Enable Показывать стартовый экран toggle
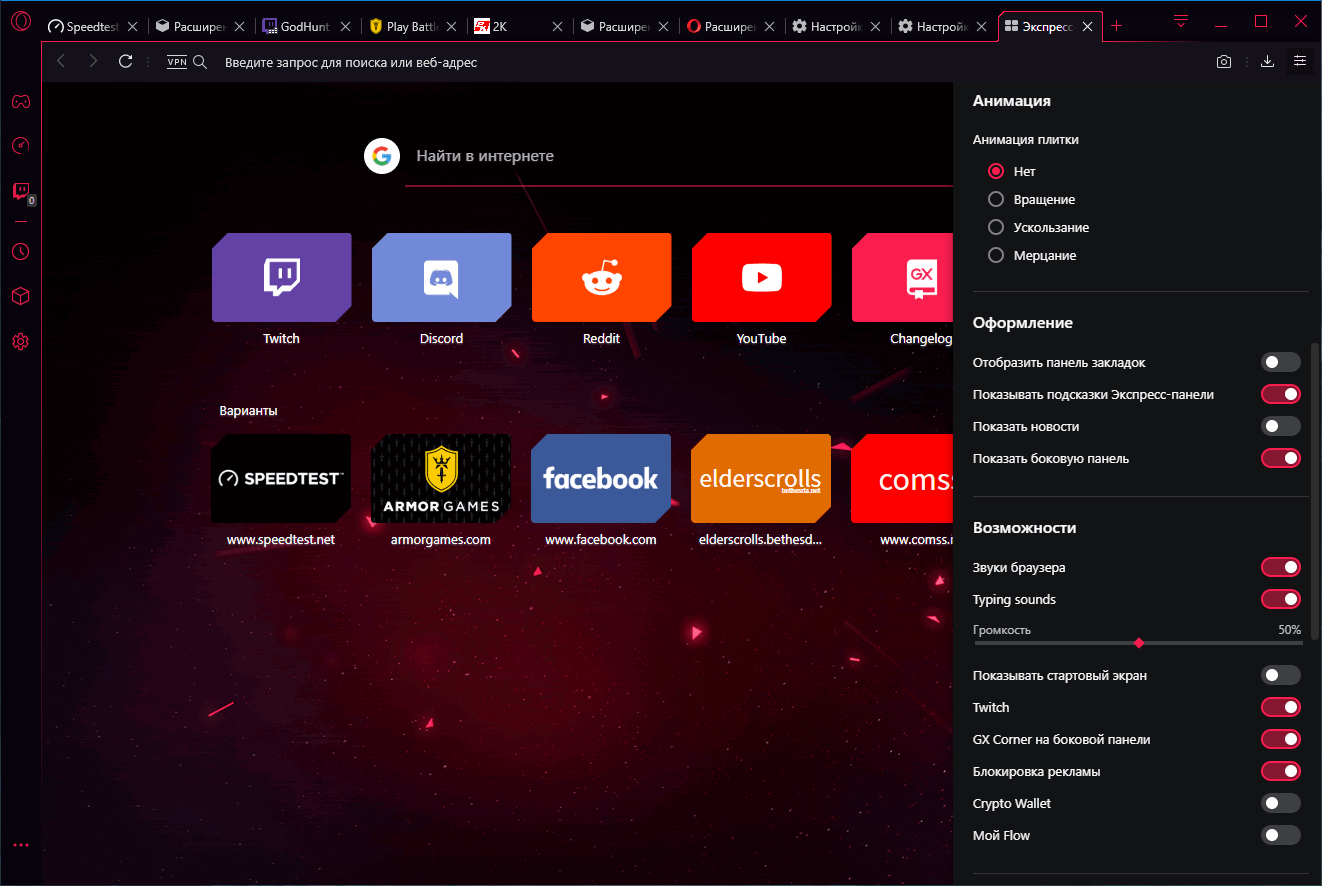This screenshot has width=1322, height=886. (x=1281, y=675)
